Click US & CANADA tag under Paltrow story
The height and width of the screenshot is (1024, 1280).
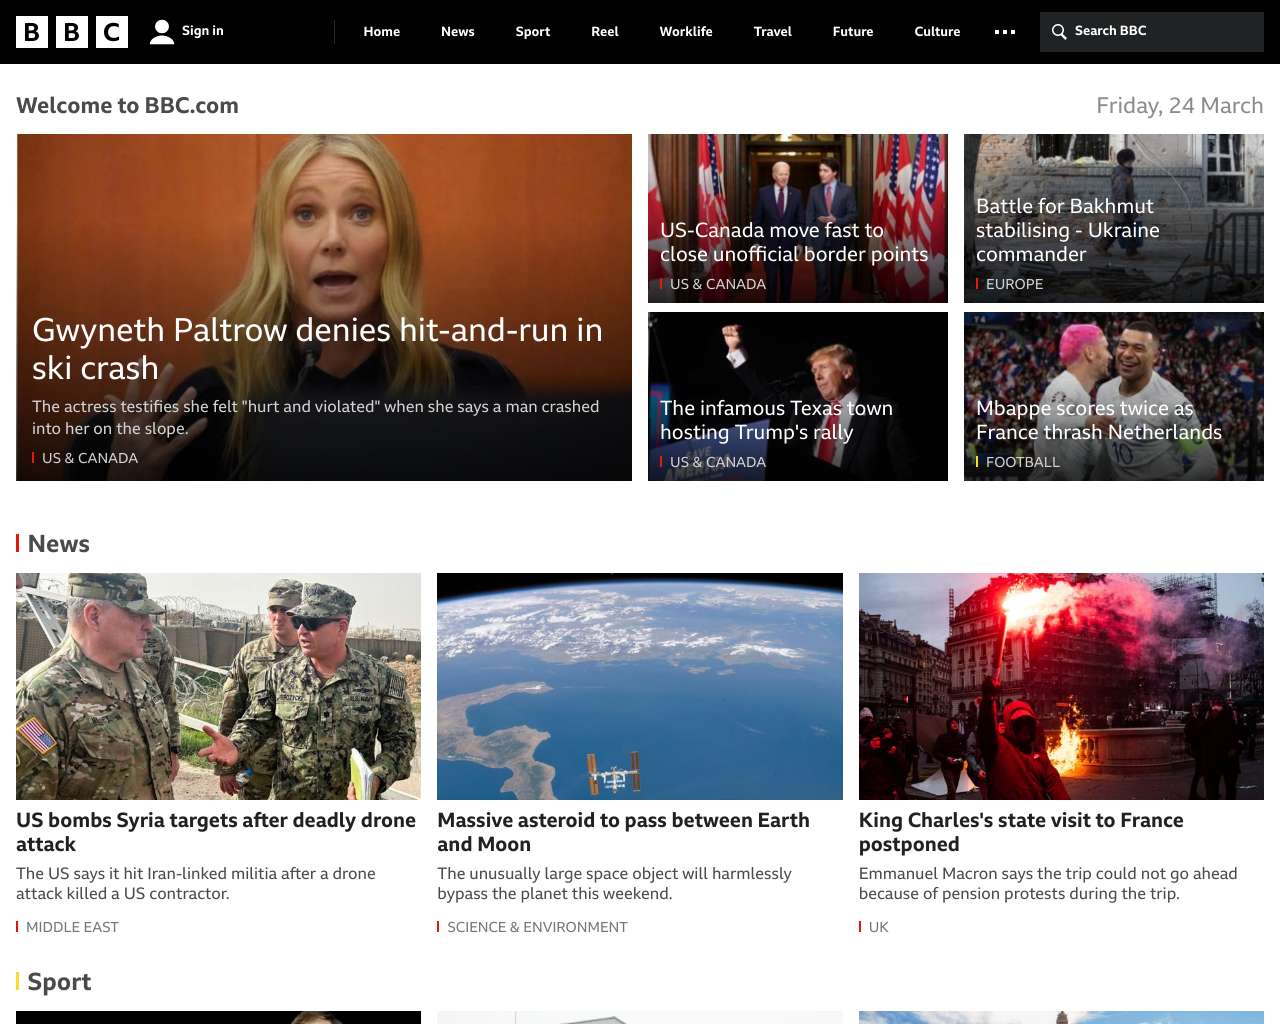tap(90, 458)
